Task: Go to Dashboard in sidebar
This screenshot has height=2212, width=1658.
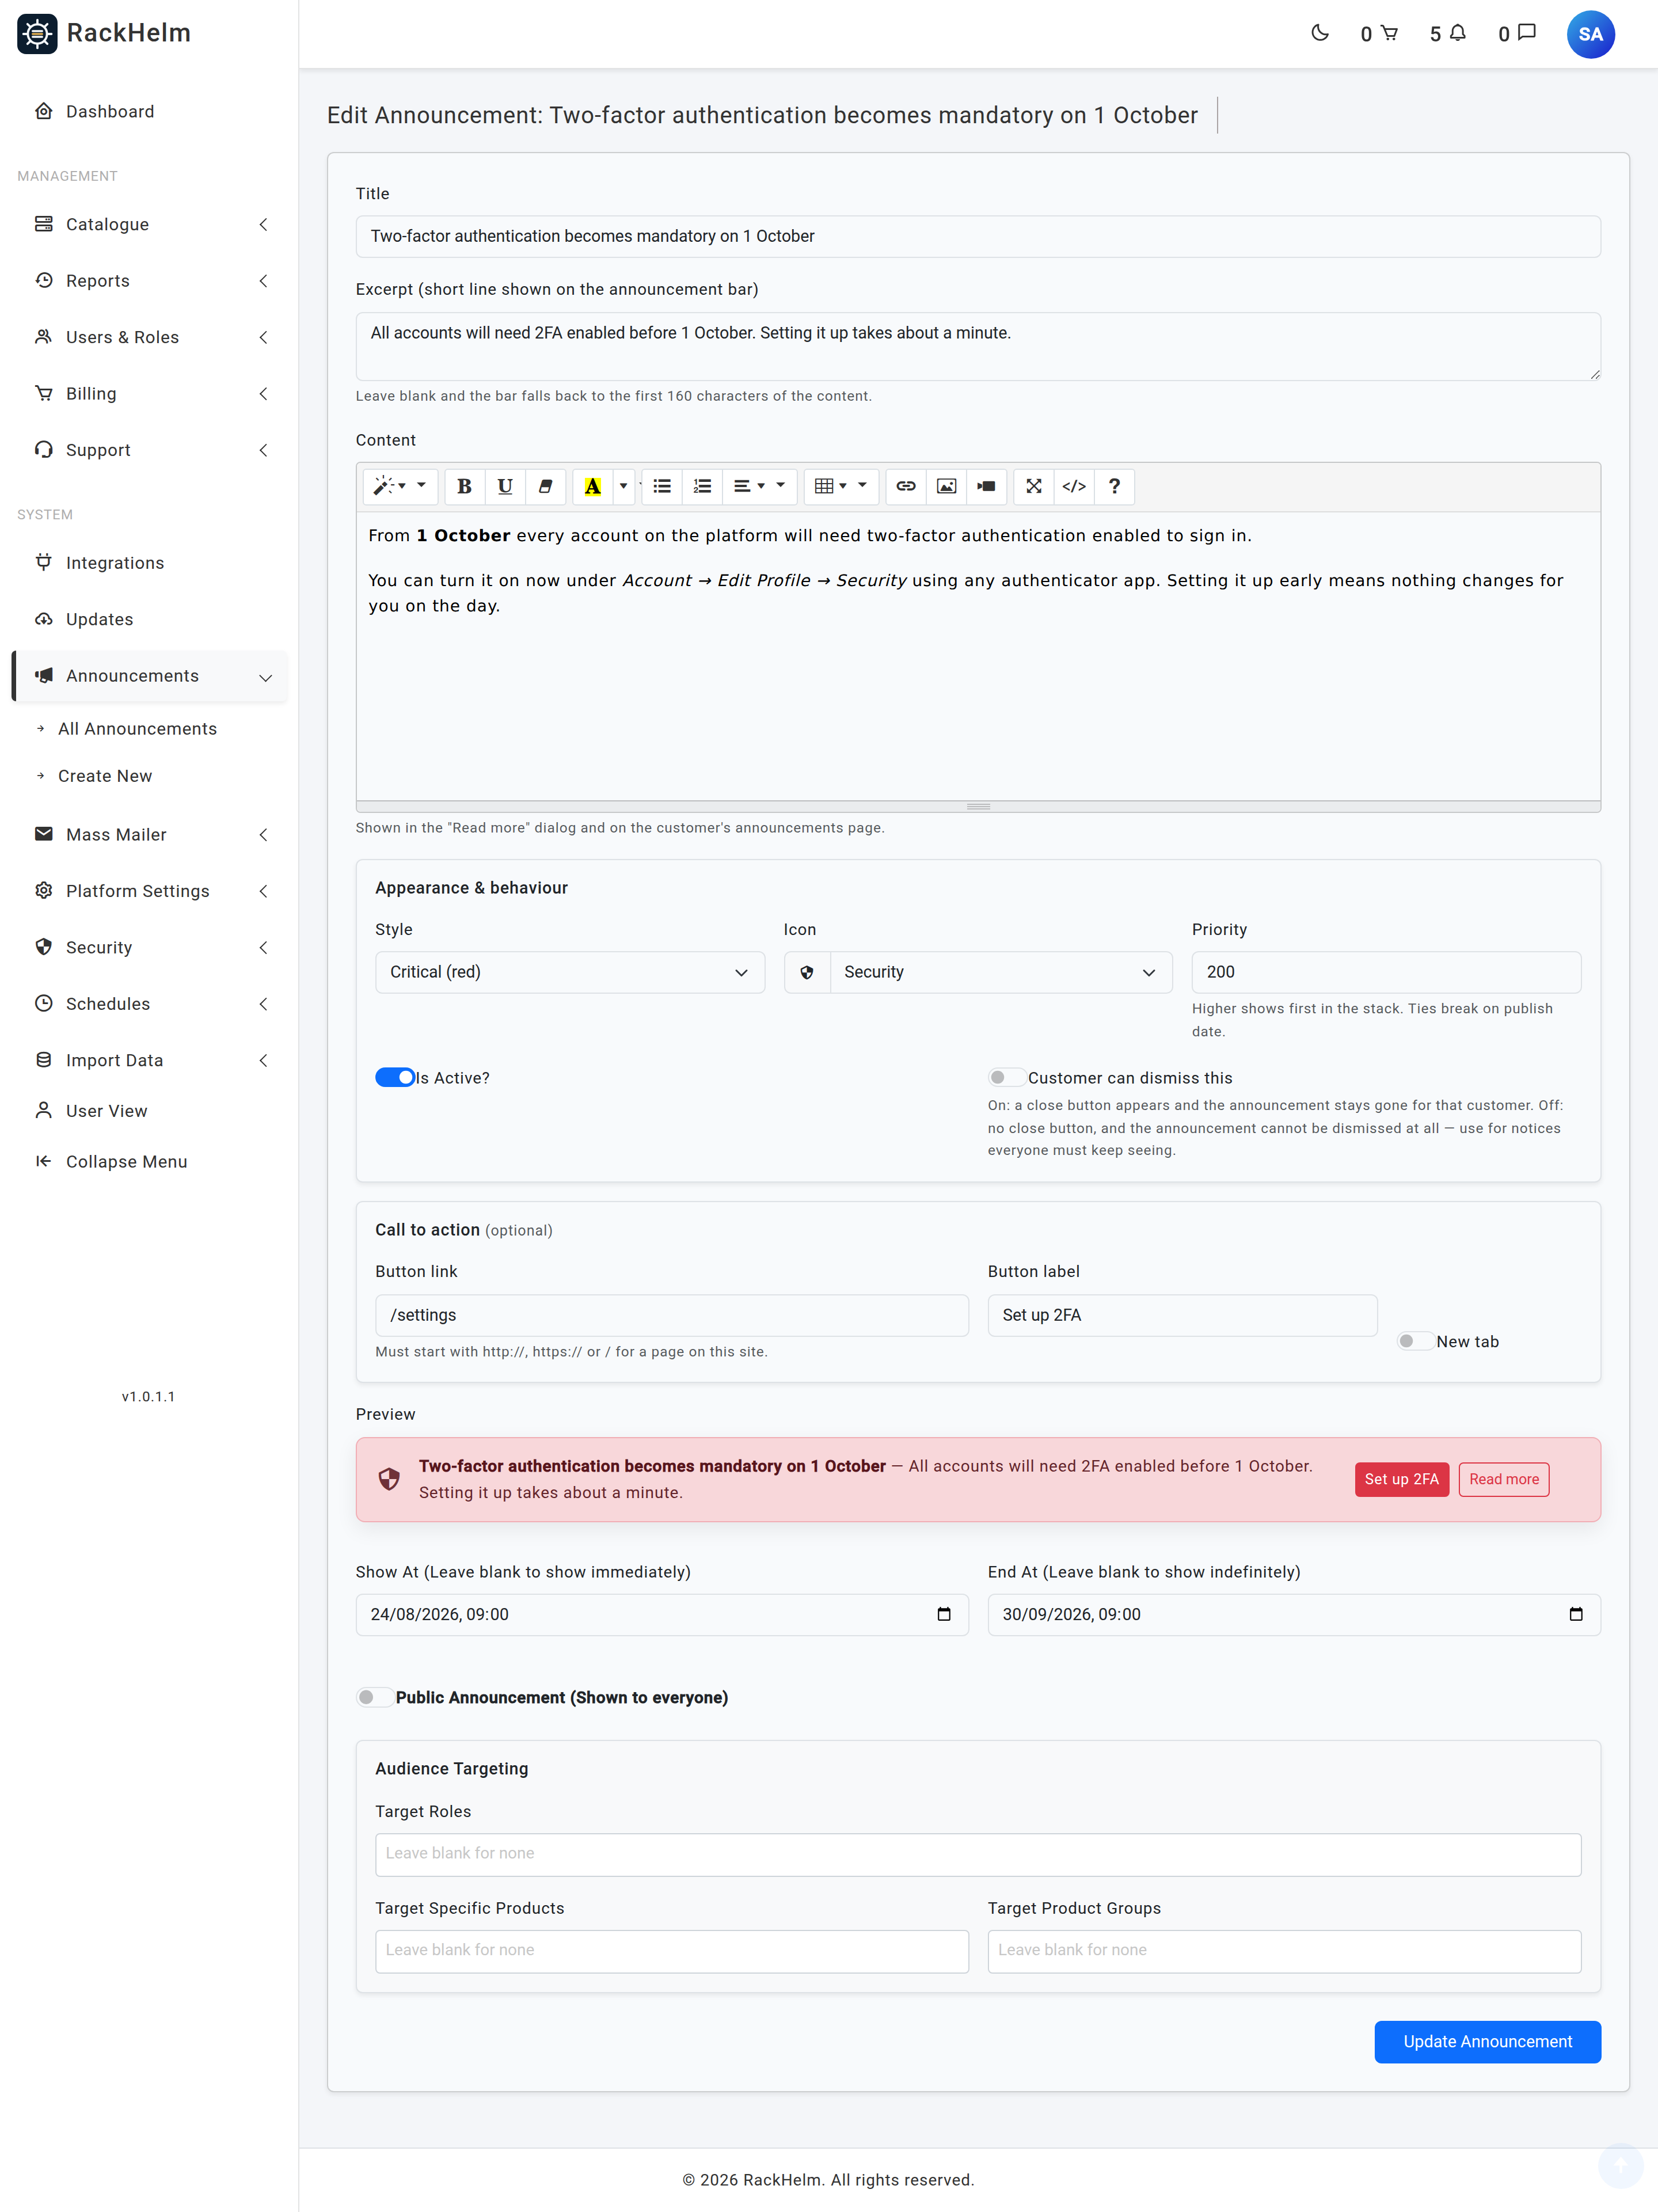Action: tap(150, 111)
